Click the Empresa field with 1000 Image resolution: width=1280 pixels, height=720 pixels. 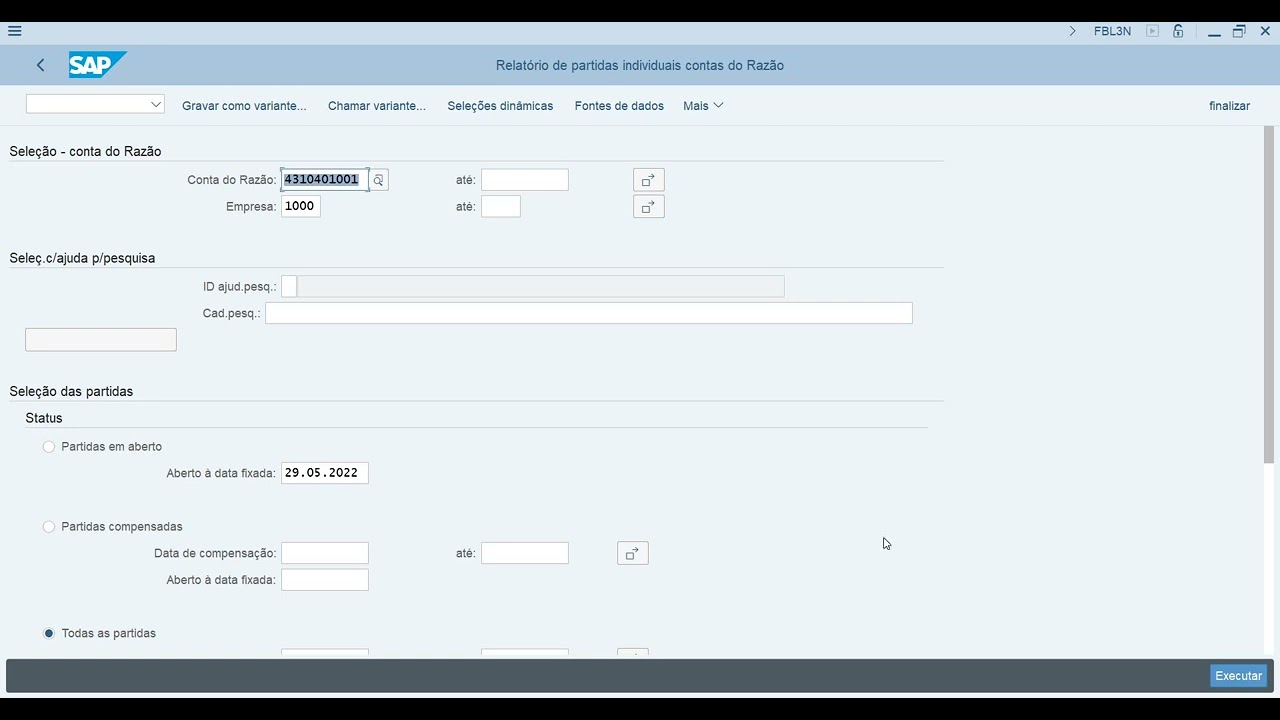[x=301, y=206]
